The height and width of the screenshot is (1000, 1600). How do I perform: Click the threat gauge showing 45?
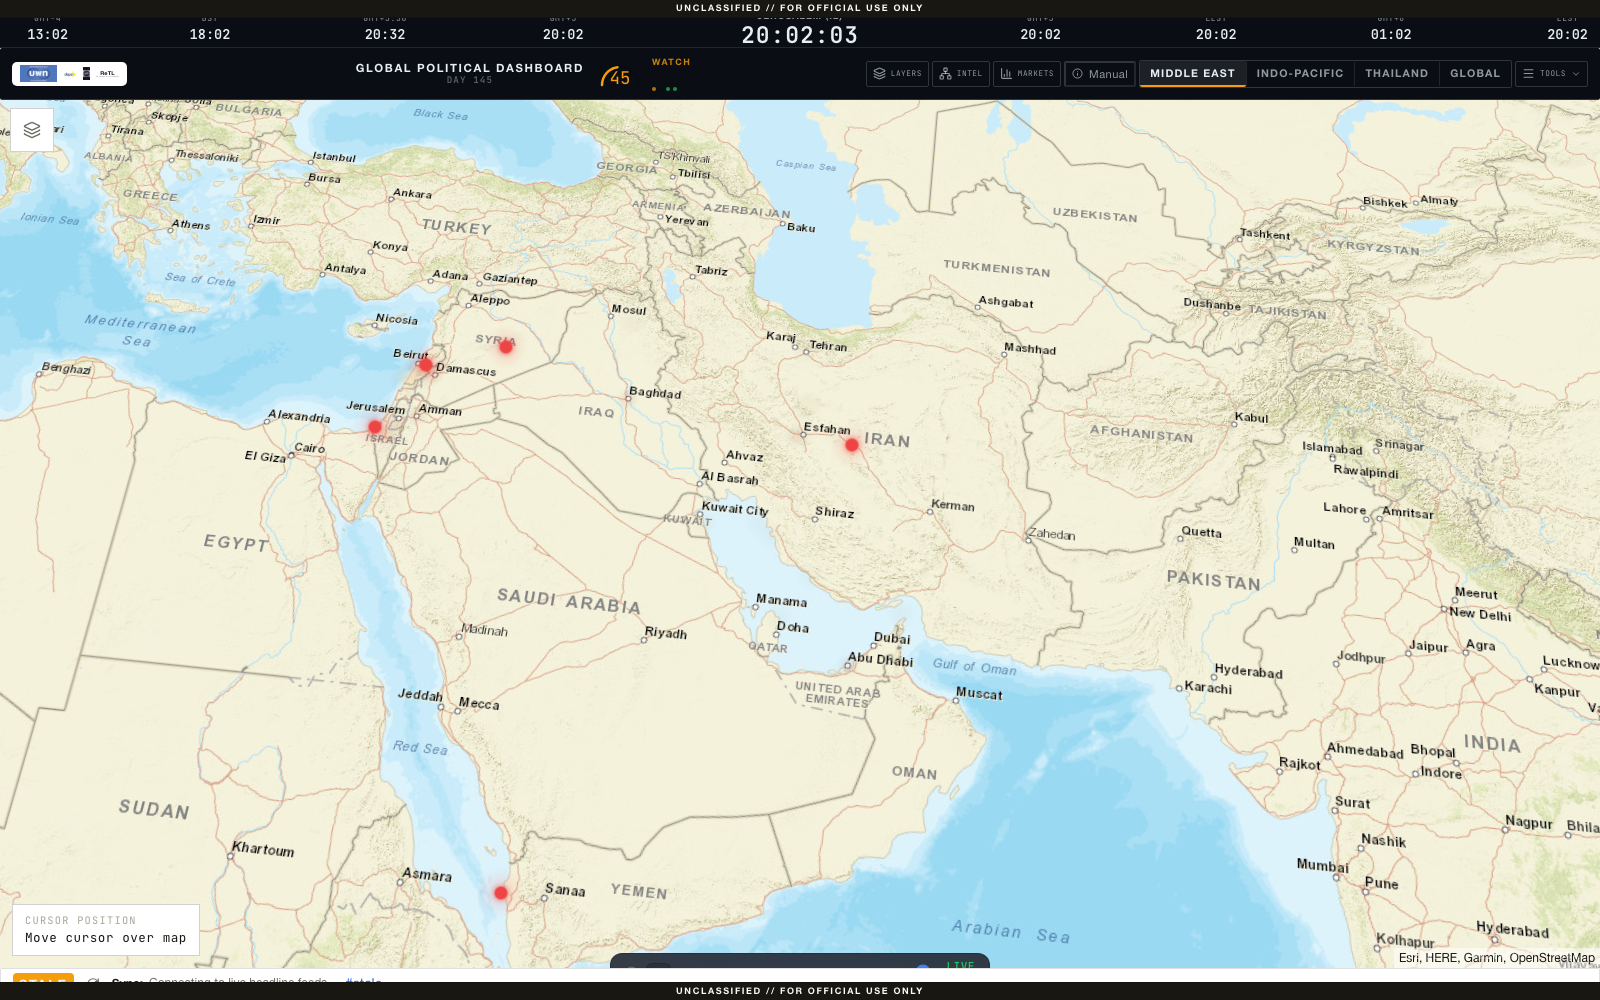point(615,77)
